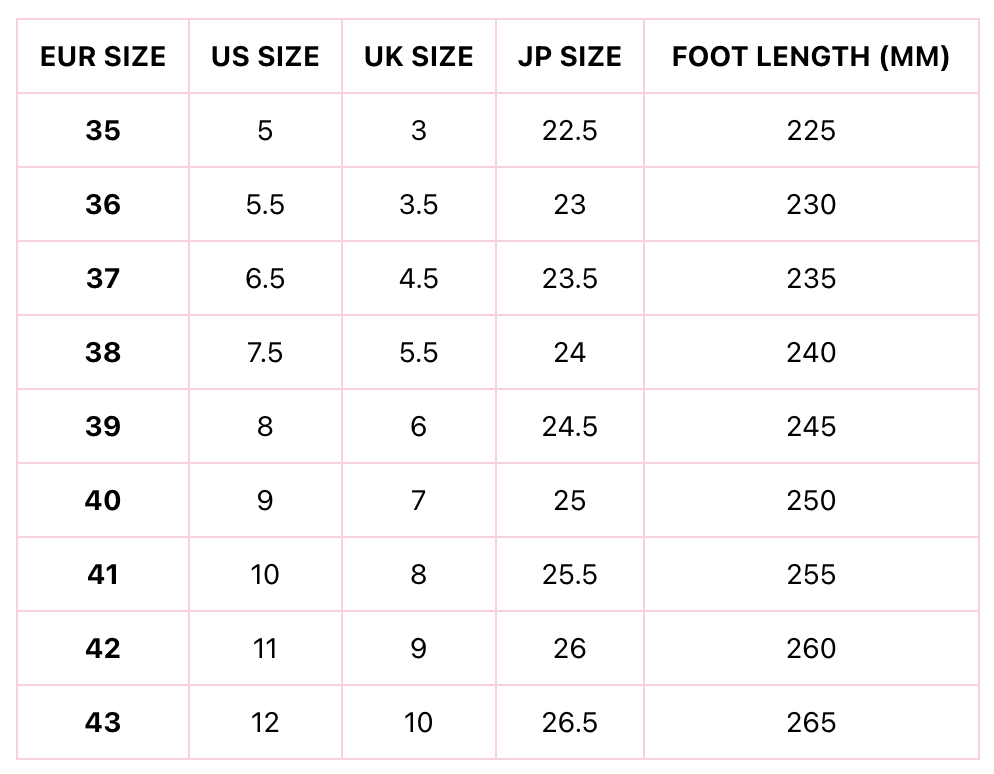Select UK size 4.5 cell
The height and width of the screenshot is (774, 994).
coord(418,279)
